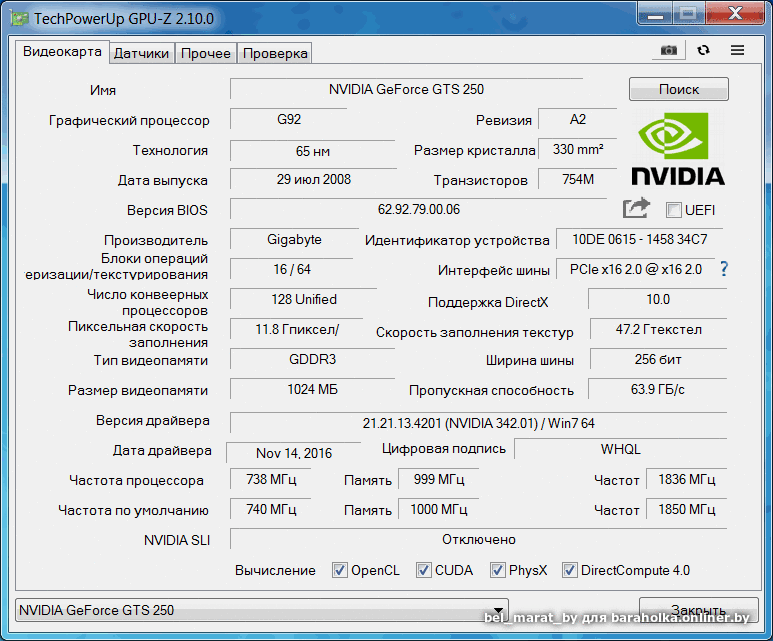Click the GPU-Z title bar app icon
The width and height of the screenshot is (773, 641).
coord(19,19)
